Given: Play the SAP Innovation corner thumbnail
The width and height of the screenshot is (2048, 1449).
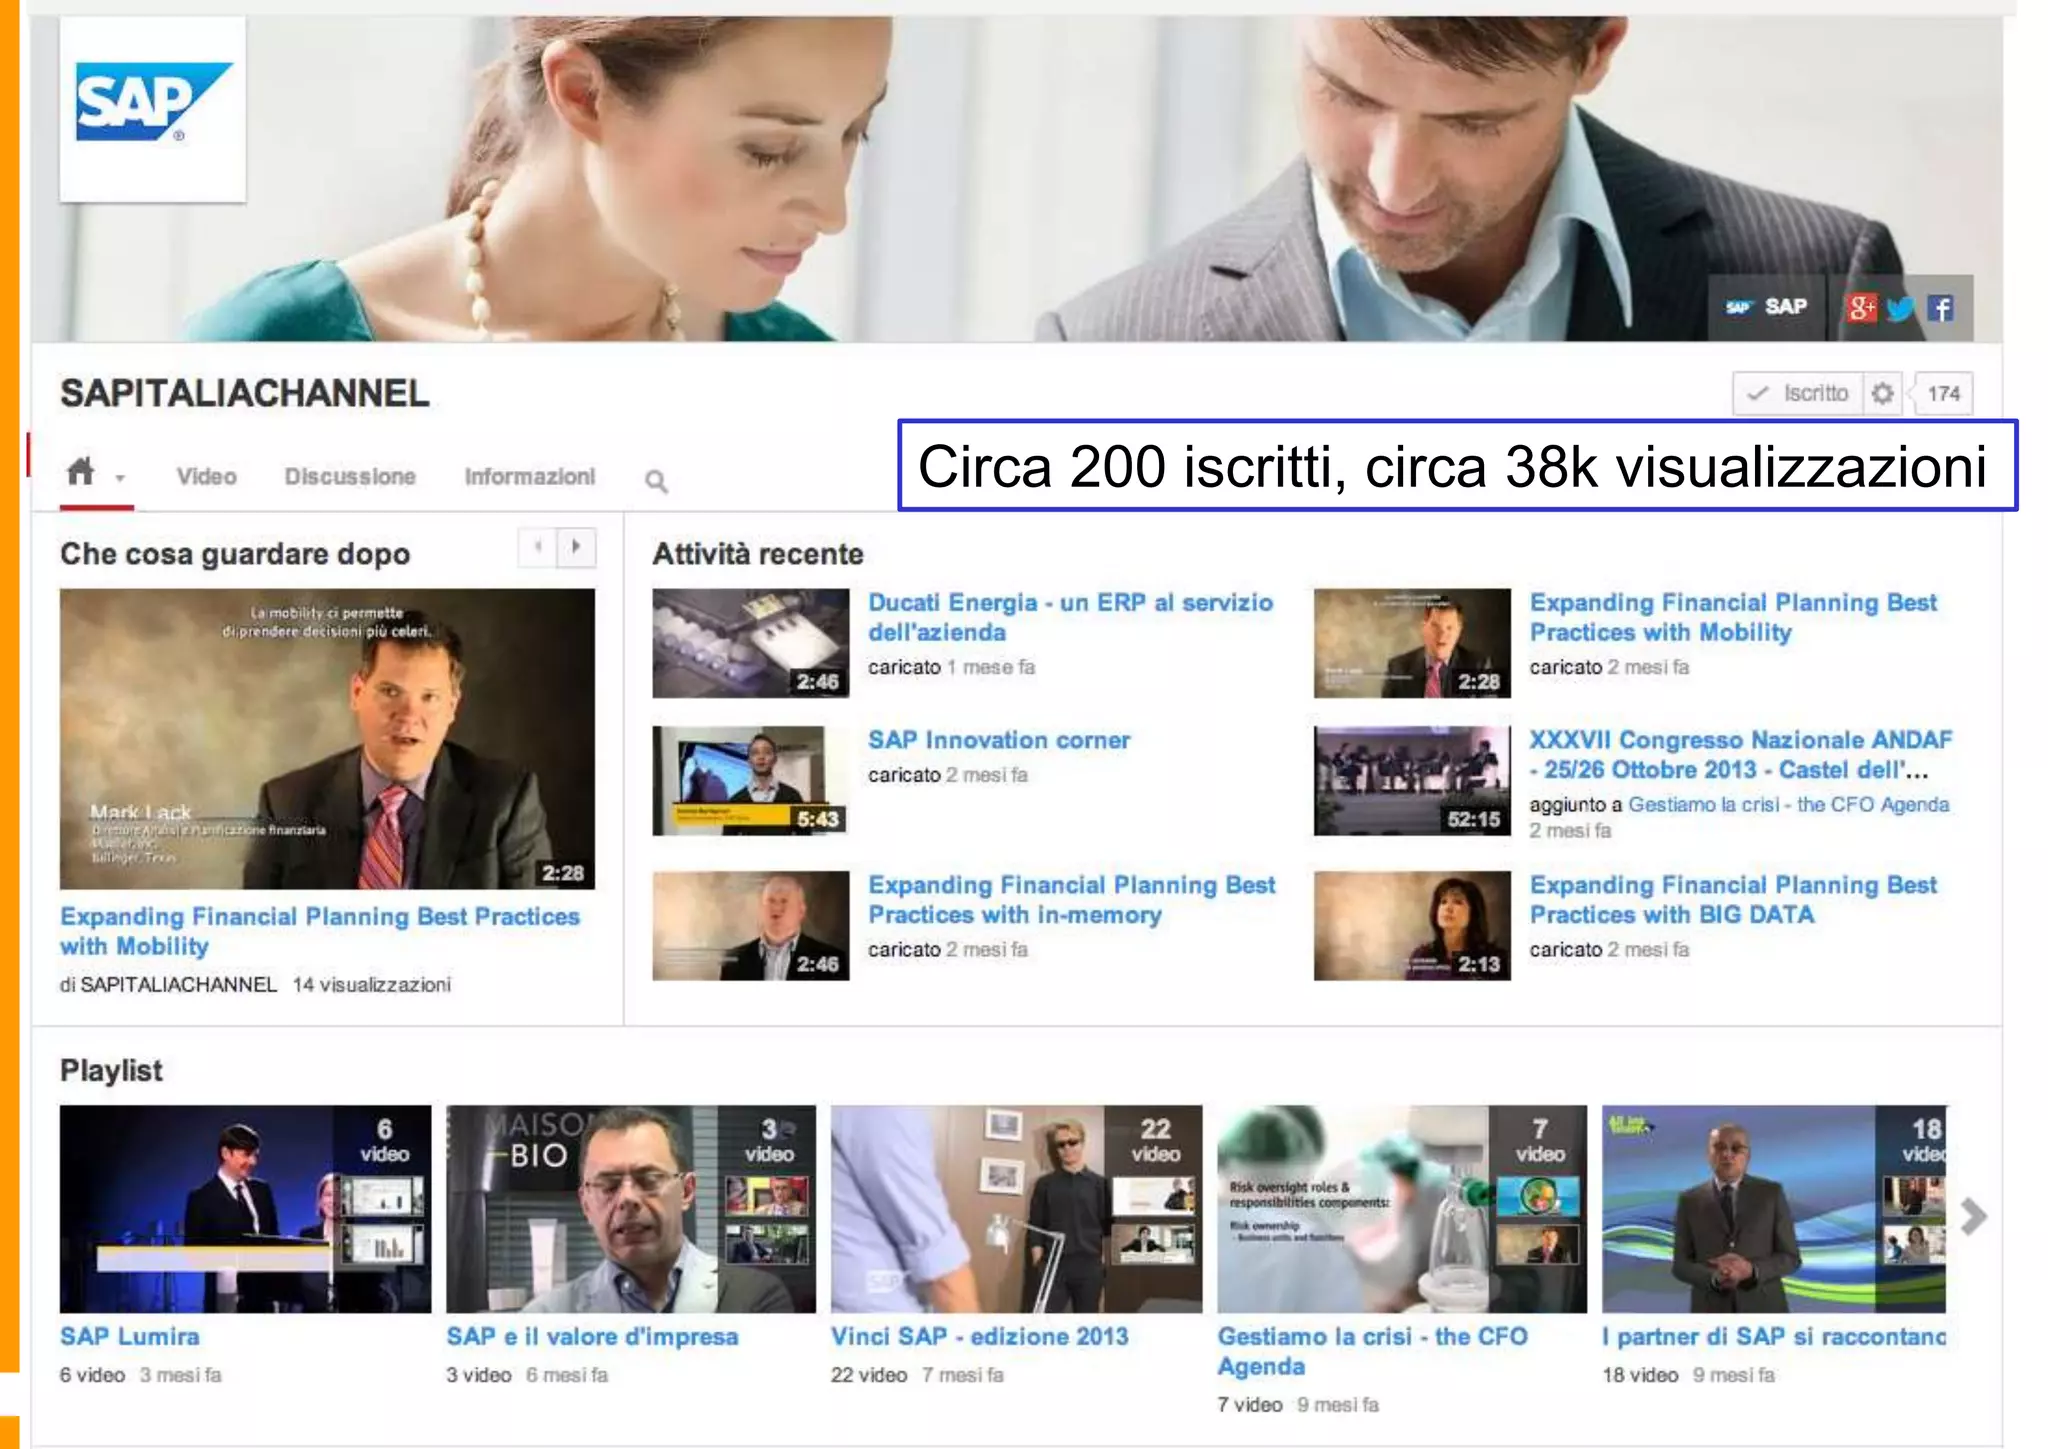Looking at the screenshot, I should point(751,780).
